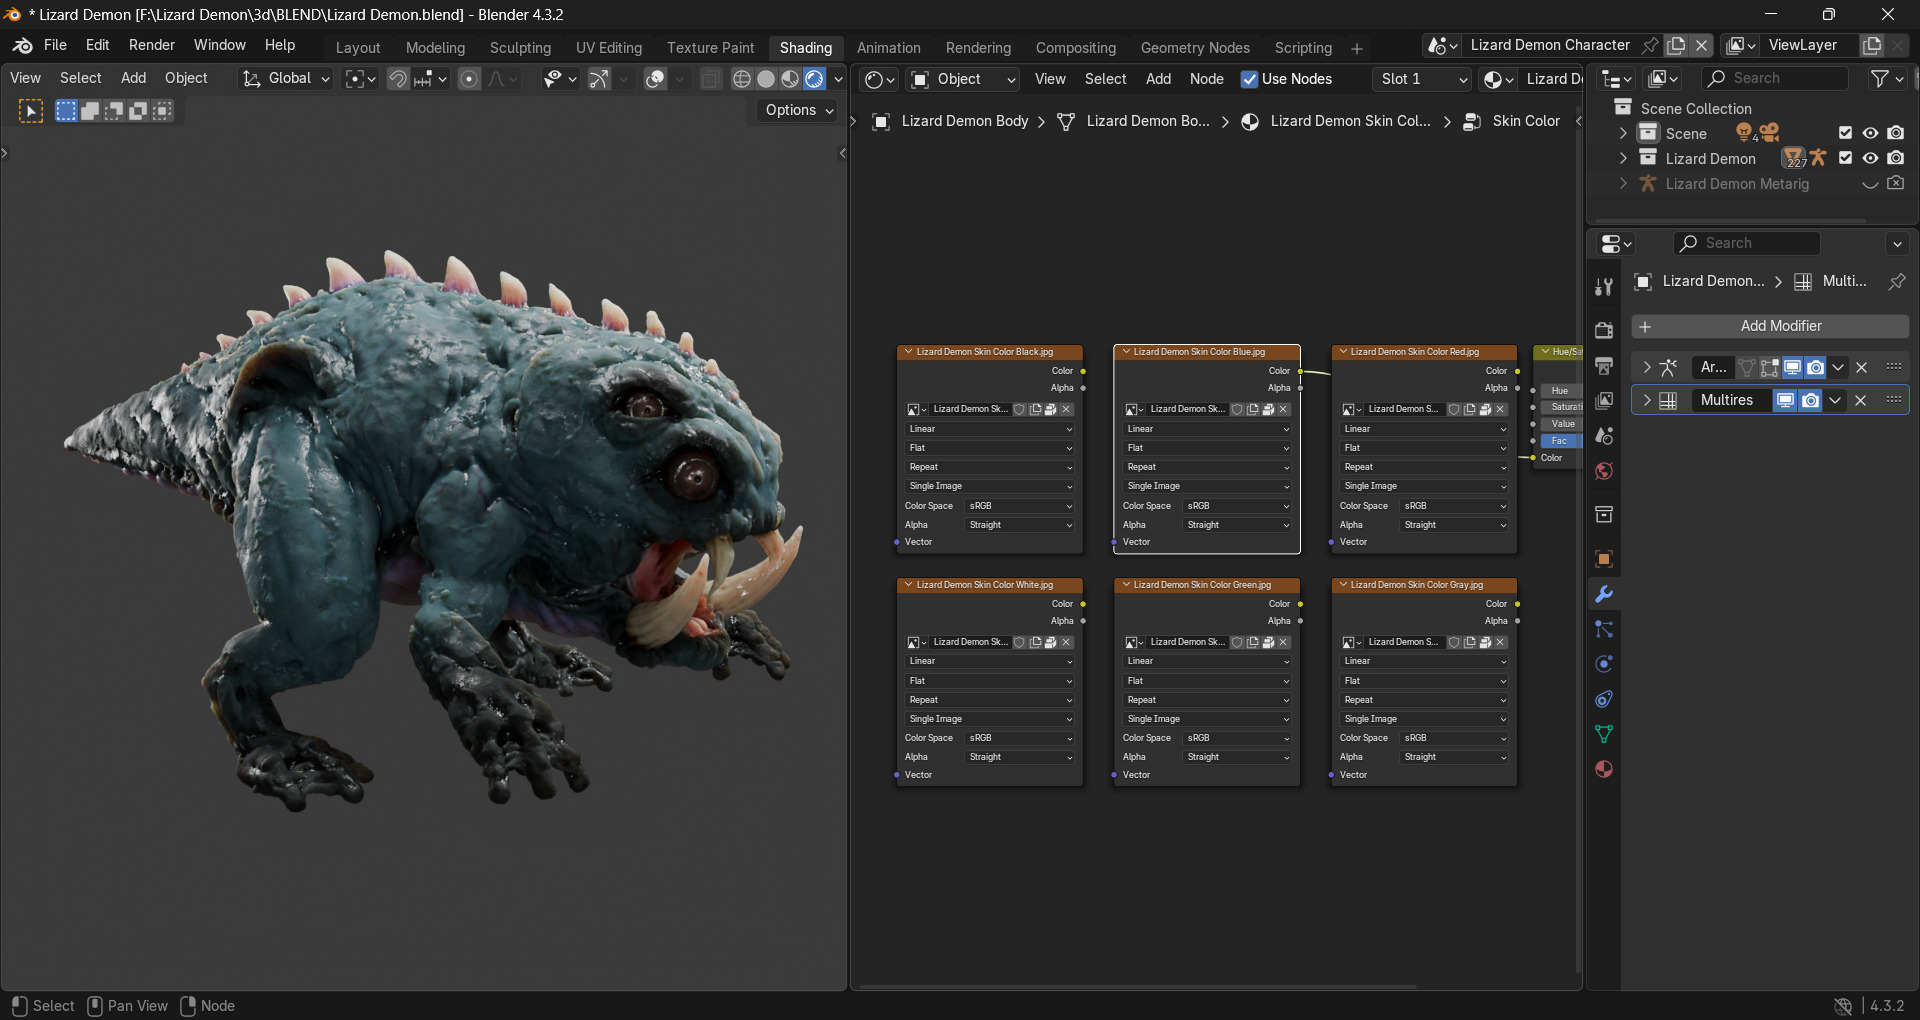Viewport: 1920px width, 1020px height.
Task: Click the pin icon in Properties breadcrumb
Action: point(1896,282)
